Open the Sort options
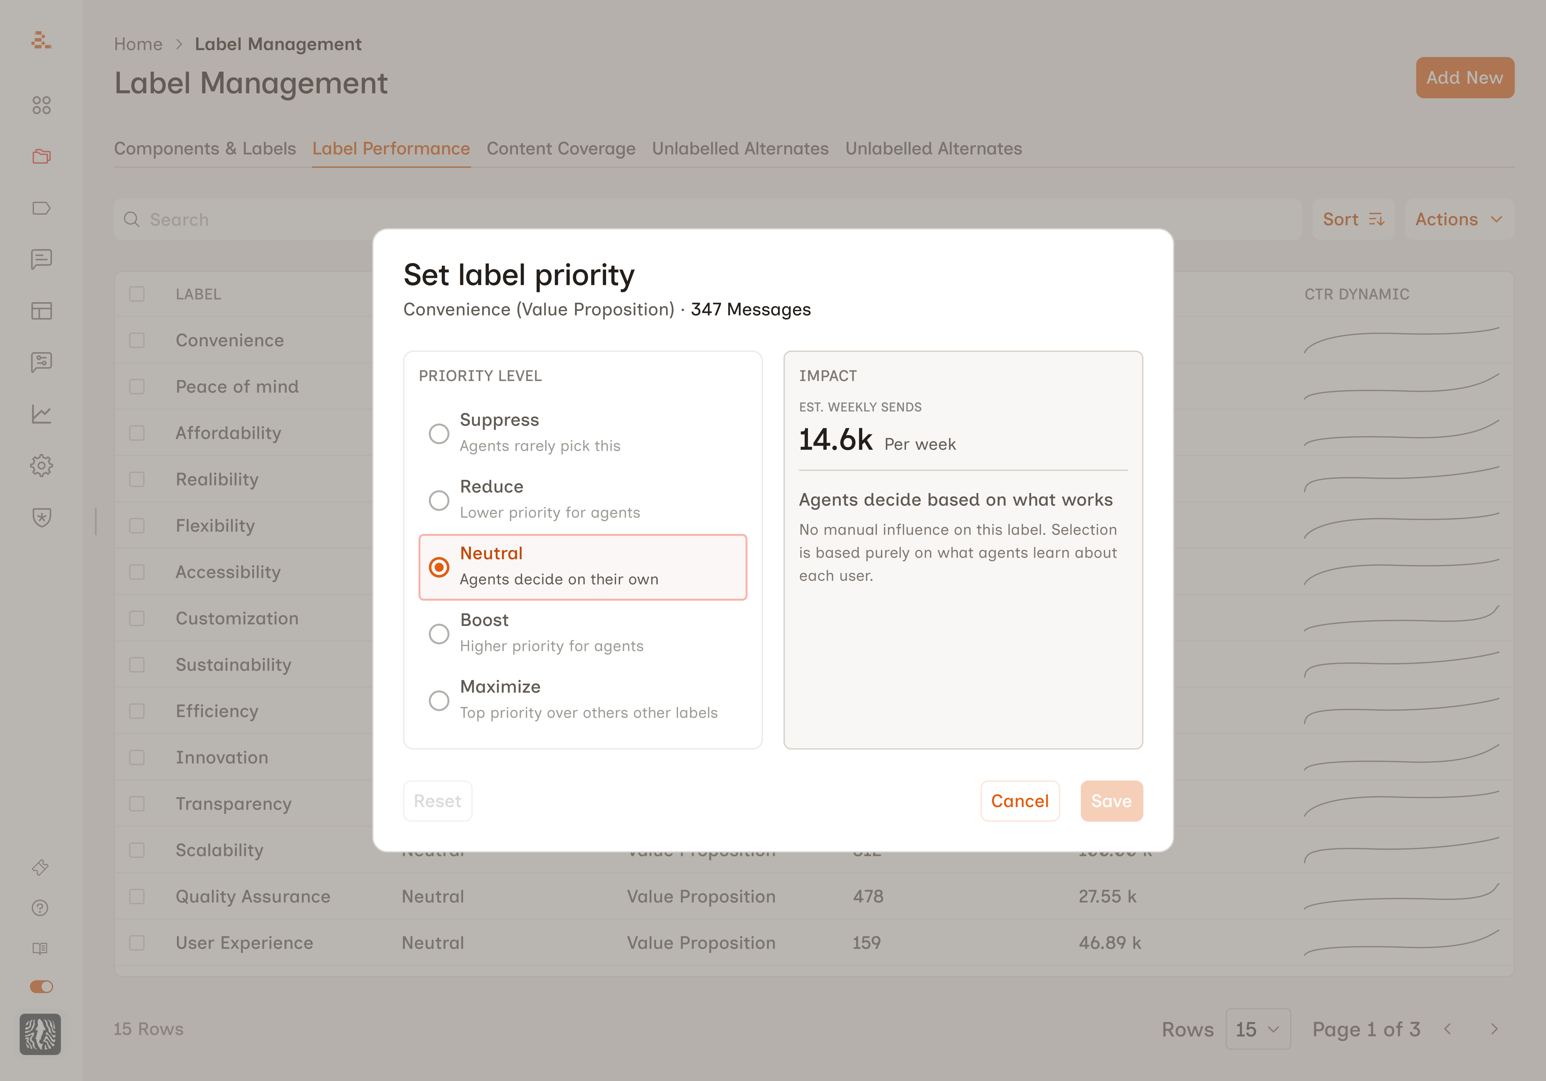Viewport: 1546px width, 1081px height. [x=1353, y=219]
